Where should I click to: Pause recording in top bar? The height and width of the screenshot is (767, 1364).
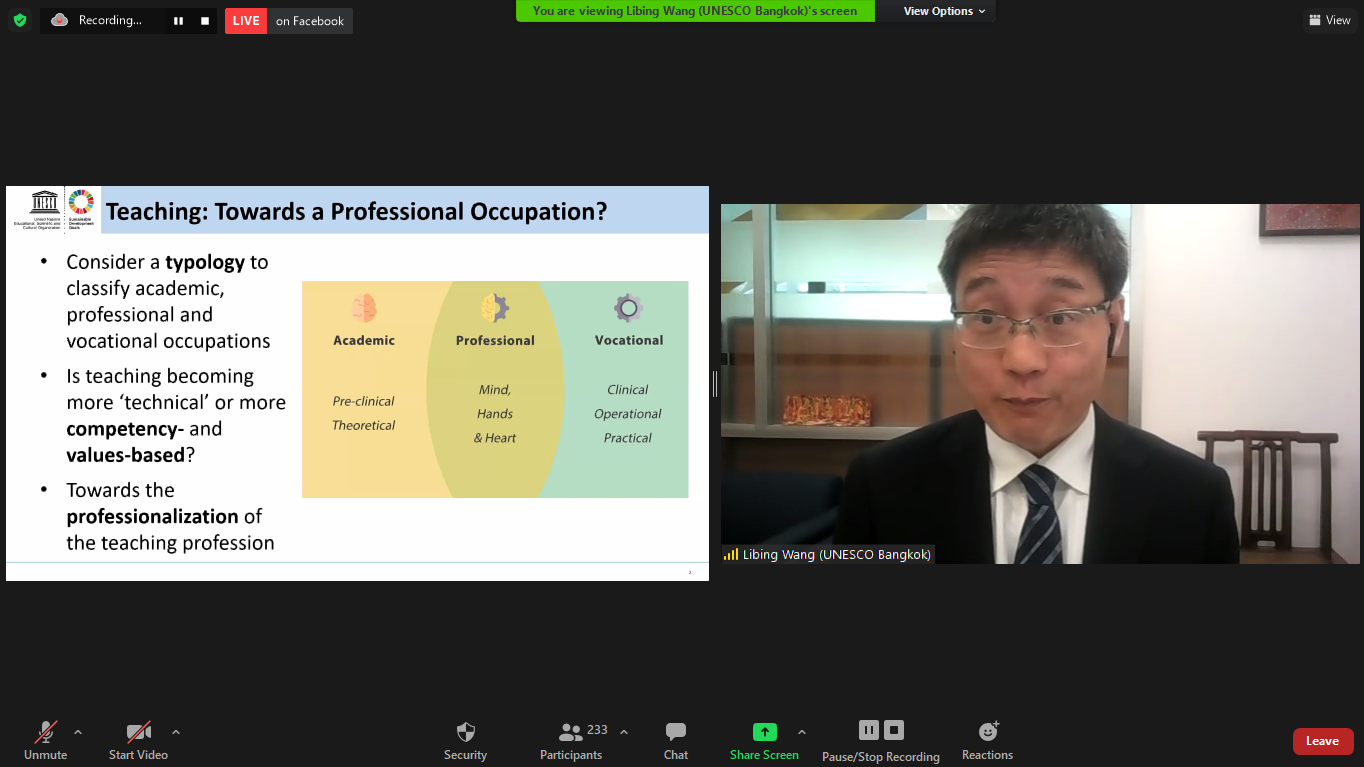tap(178, 21)
